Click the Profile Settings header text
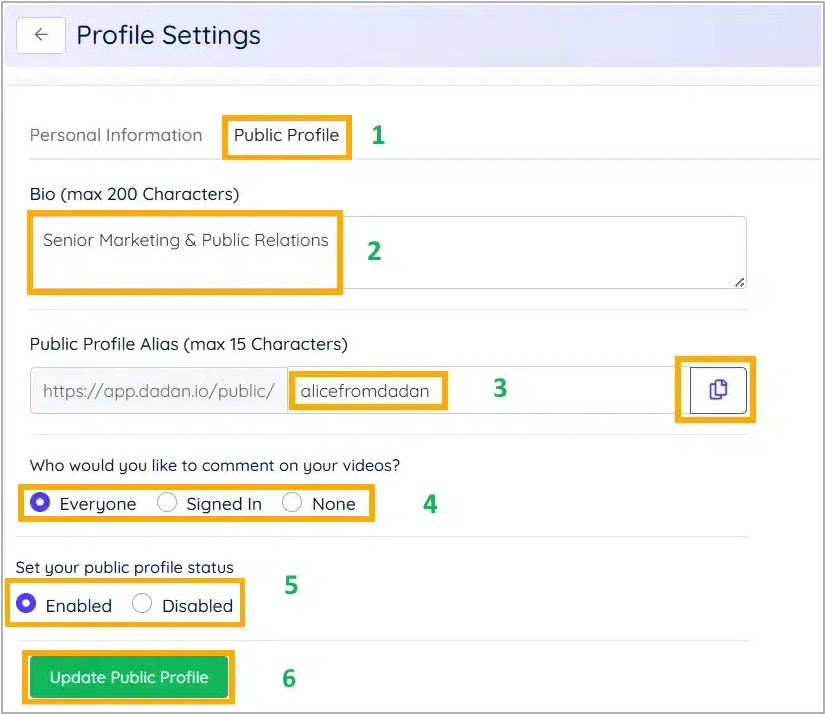Screen dimensions: 825x714 (168, 35)
